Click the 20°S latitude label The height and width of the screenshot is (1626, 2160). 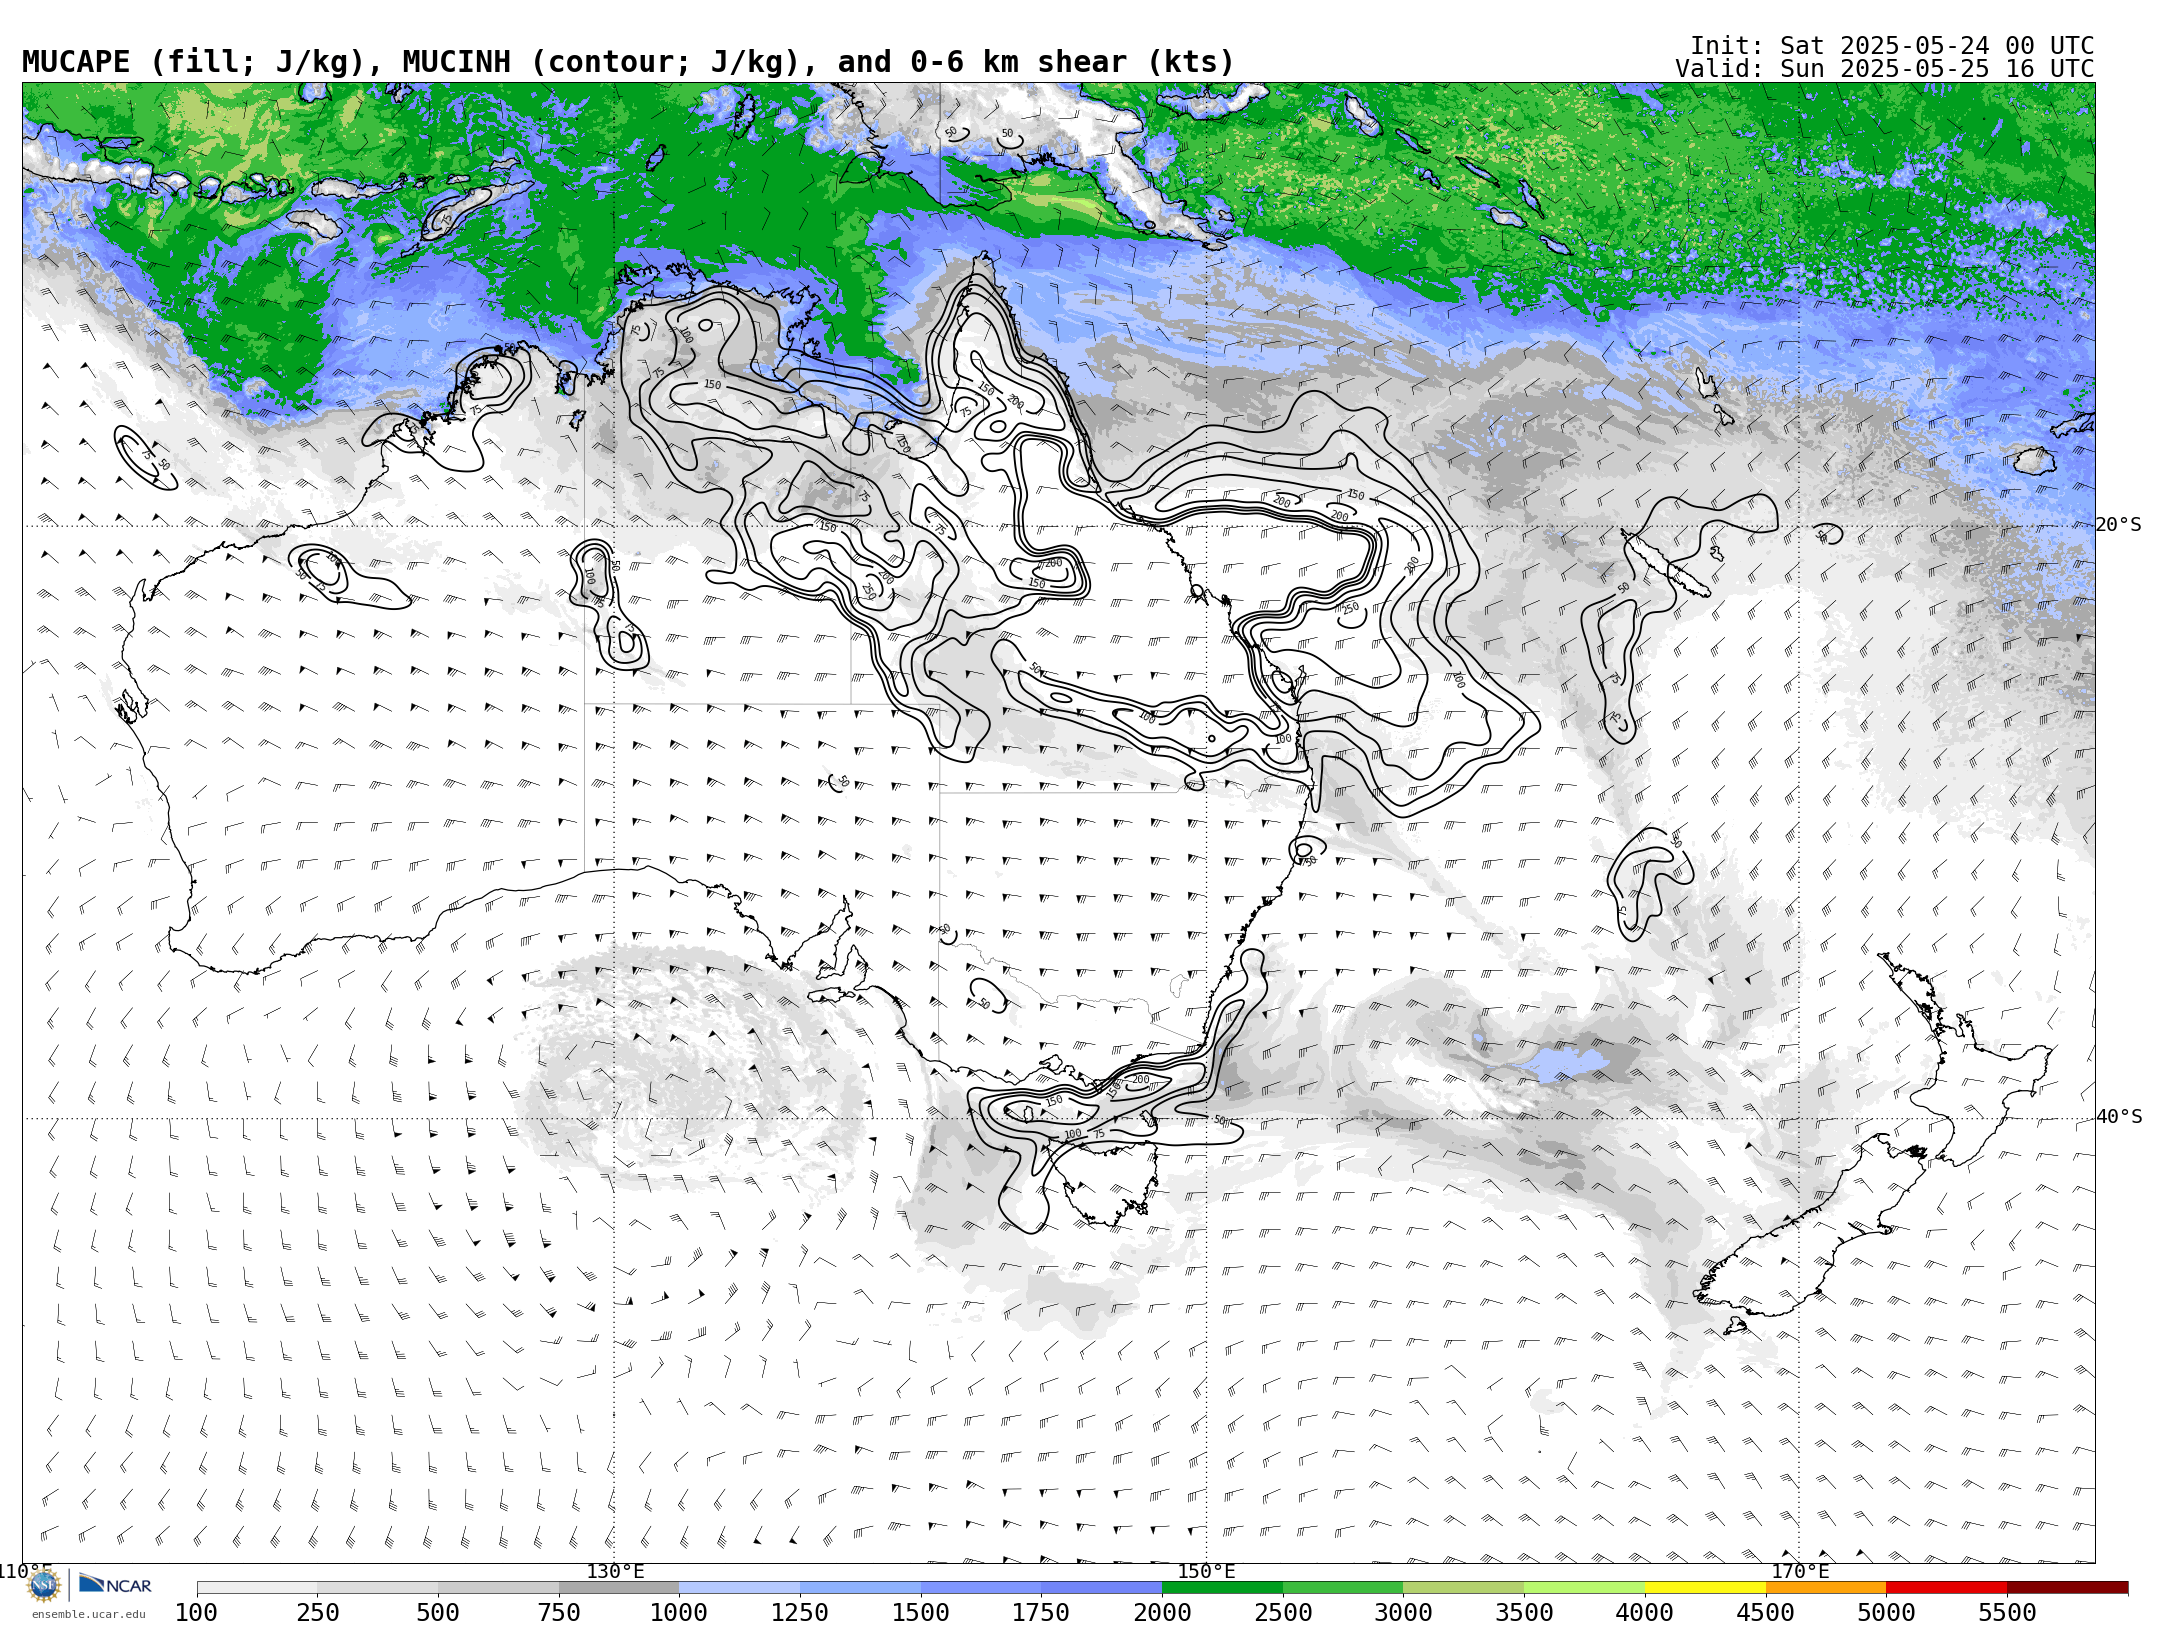coord(2119,525)
